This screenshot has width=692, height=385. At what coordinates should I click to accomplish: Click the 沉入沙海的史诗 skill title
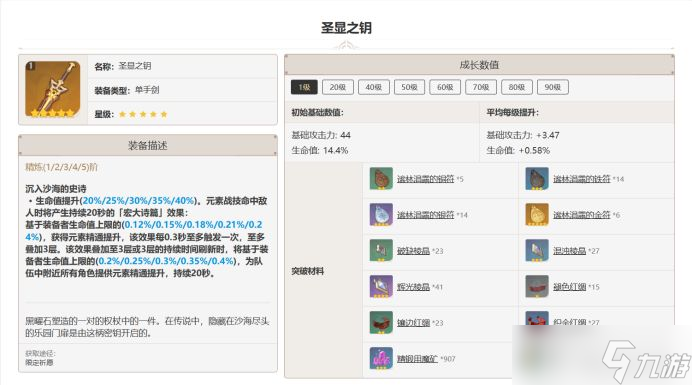click(56, 189)
